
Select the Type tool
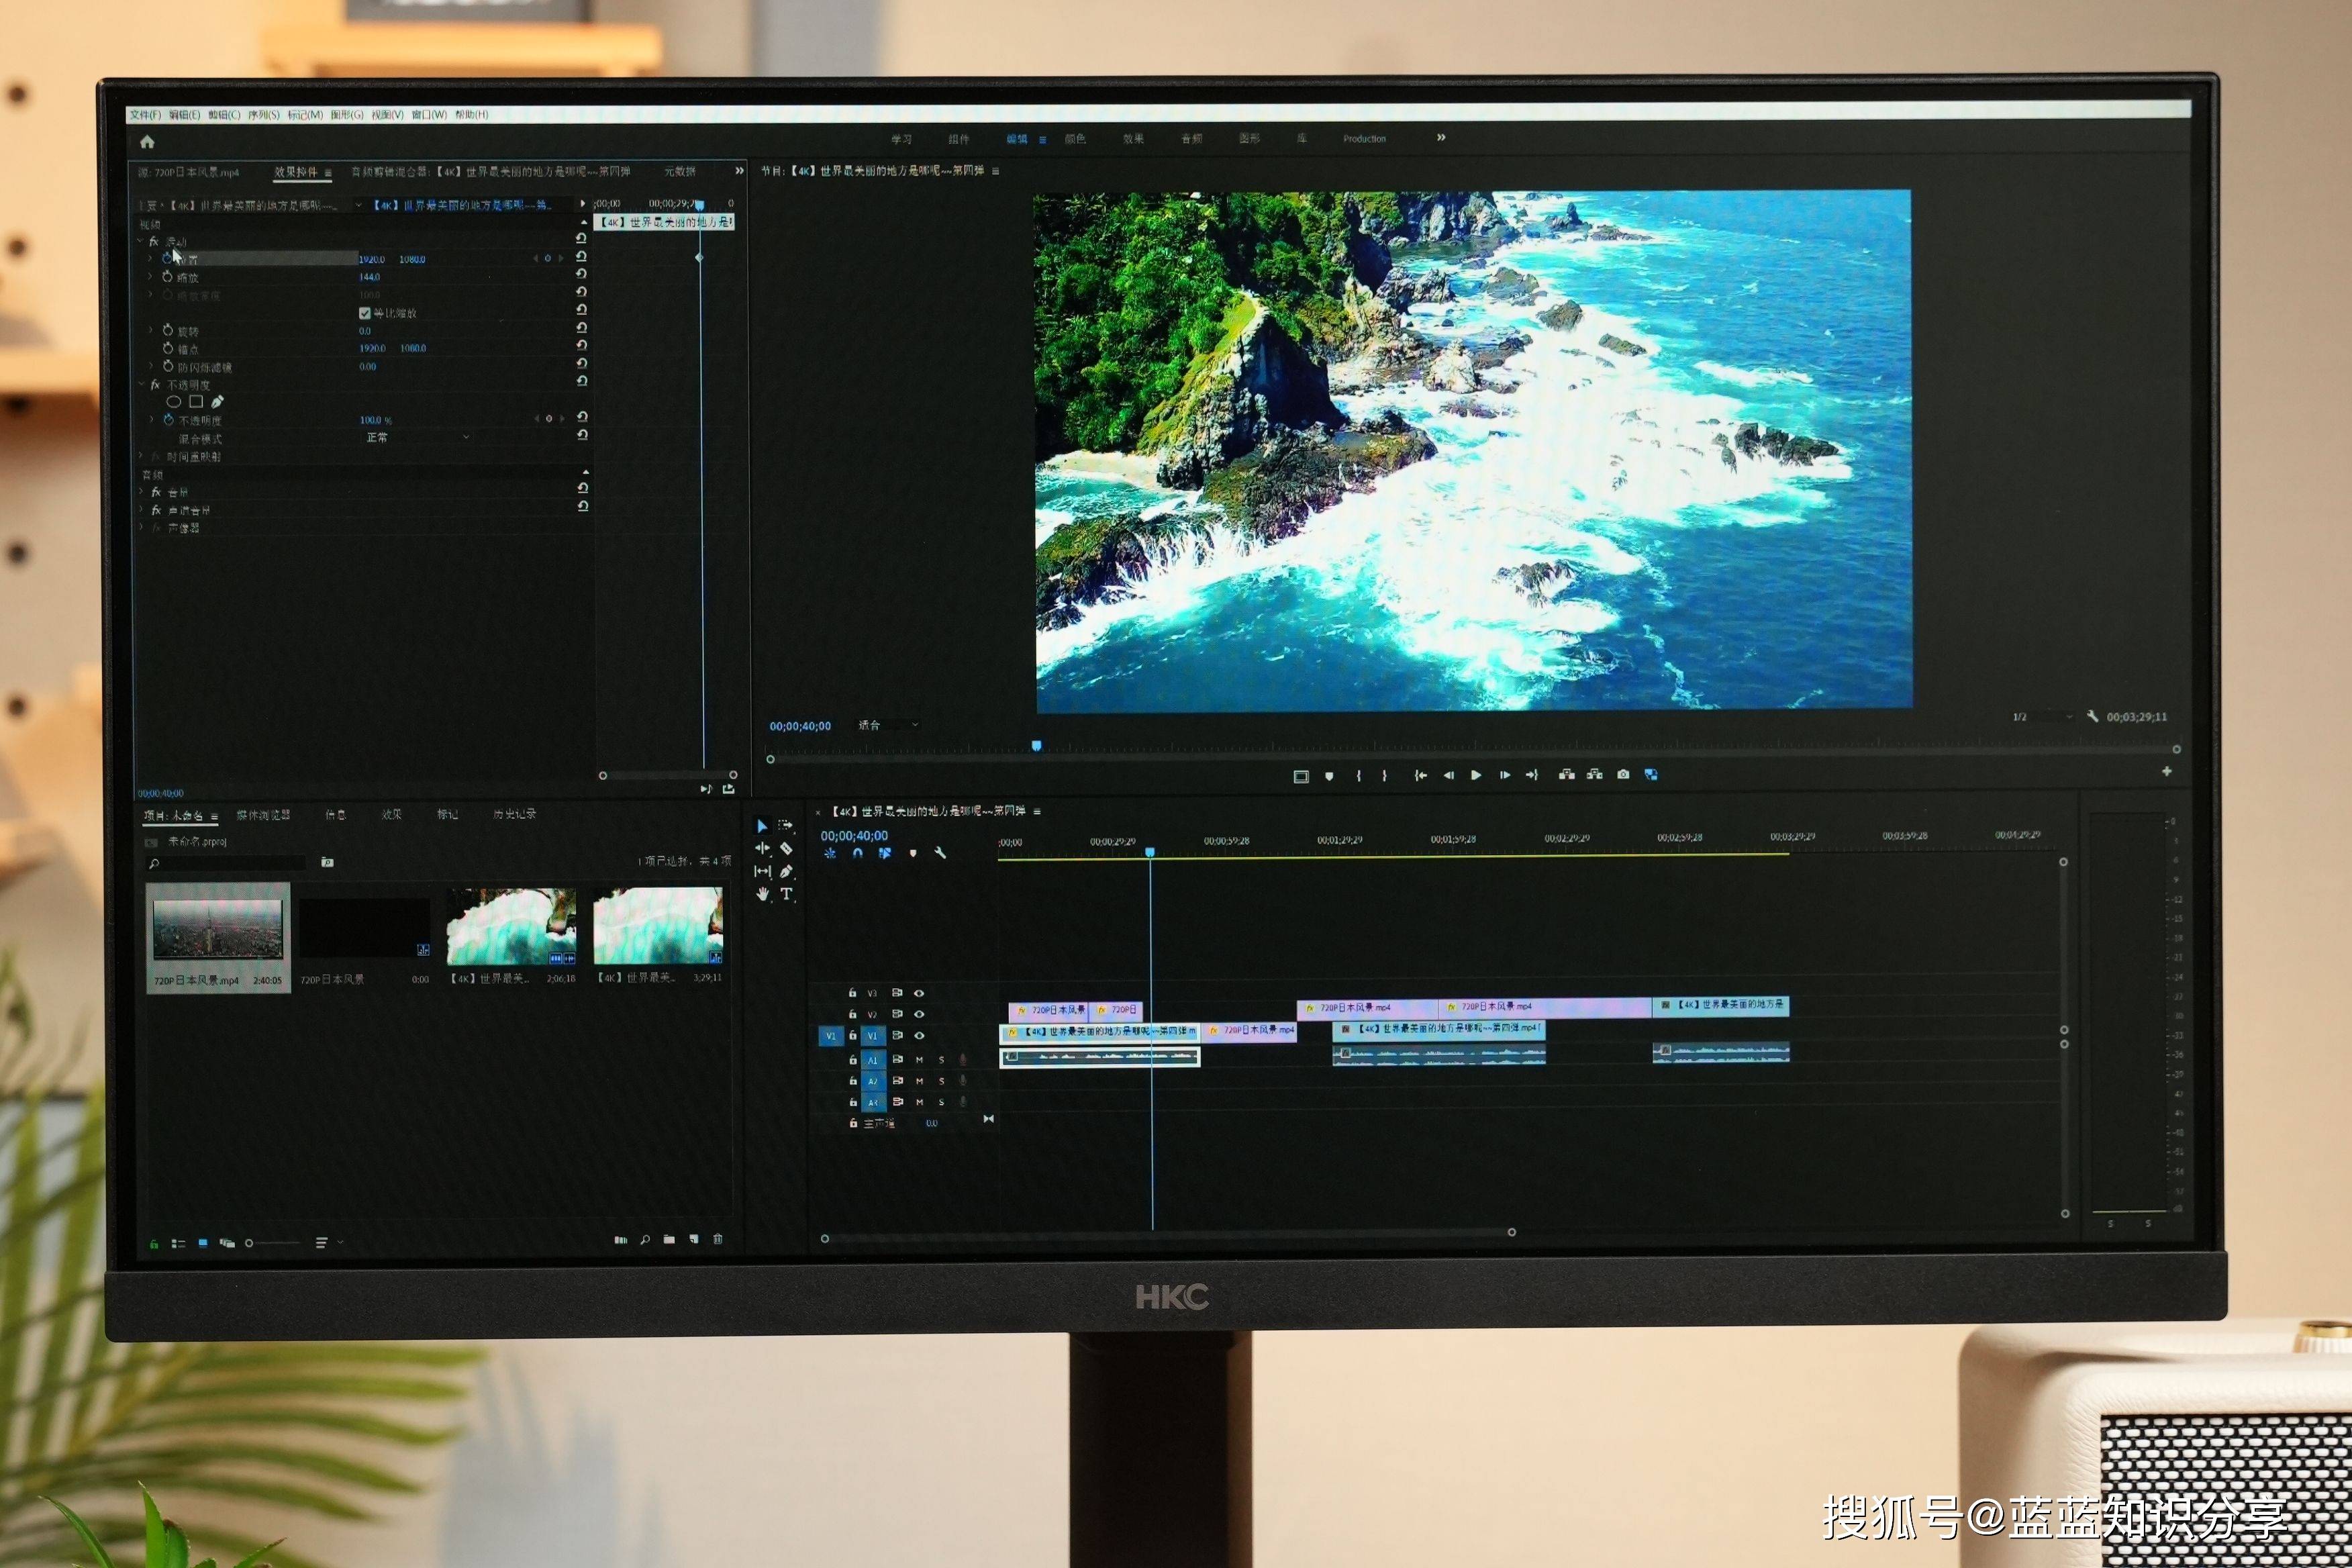point(787,894)
